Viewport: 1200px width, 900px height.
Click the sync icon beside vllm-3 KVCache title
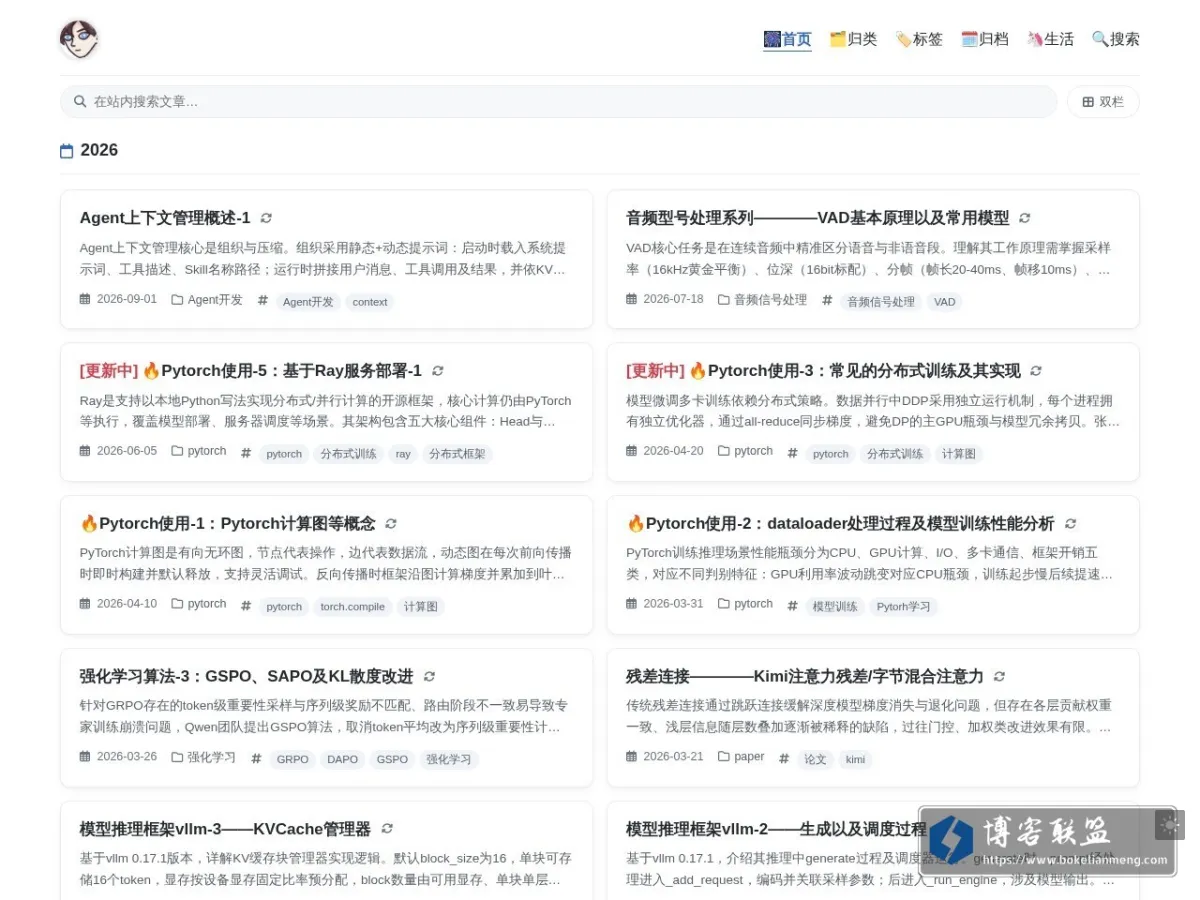pyautogui.click(x=387, y=829)
